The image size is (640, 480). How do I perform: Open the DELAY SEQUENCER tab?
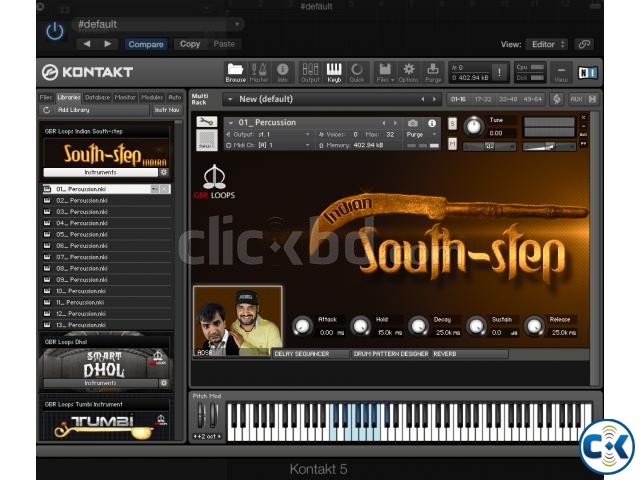(311, 354)
